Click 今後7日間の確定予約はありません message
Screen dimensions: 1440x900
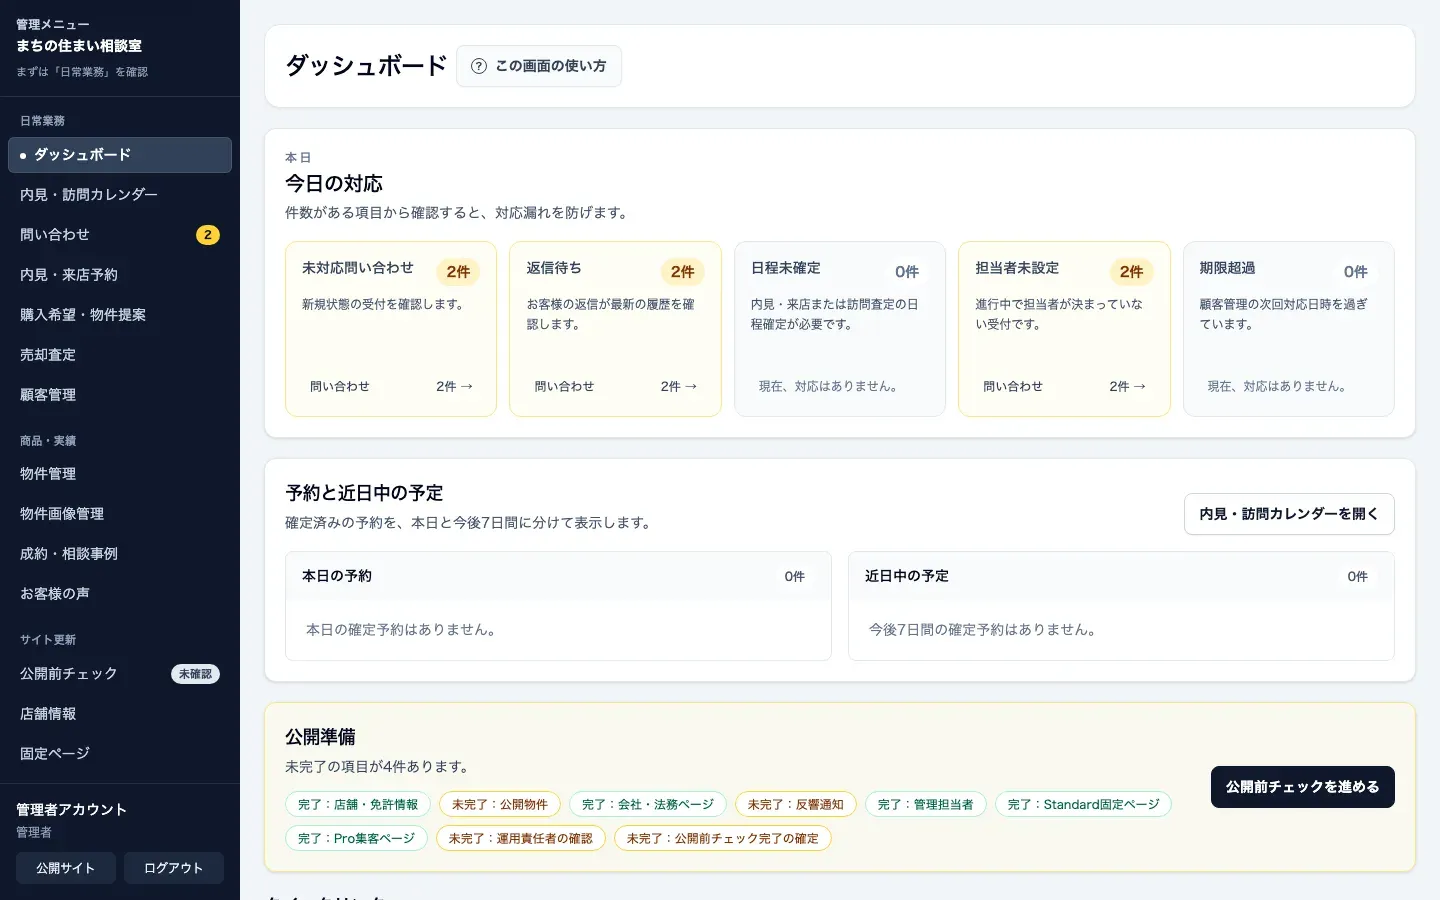983,630
